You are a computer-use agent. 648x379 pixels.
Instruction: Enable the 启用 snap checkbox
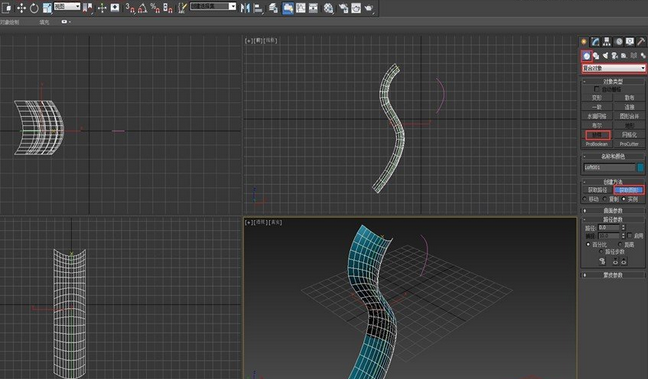point(630,236)
